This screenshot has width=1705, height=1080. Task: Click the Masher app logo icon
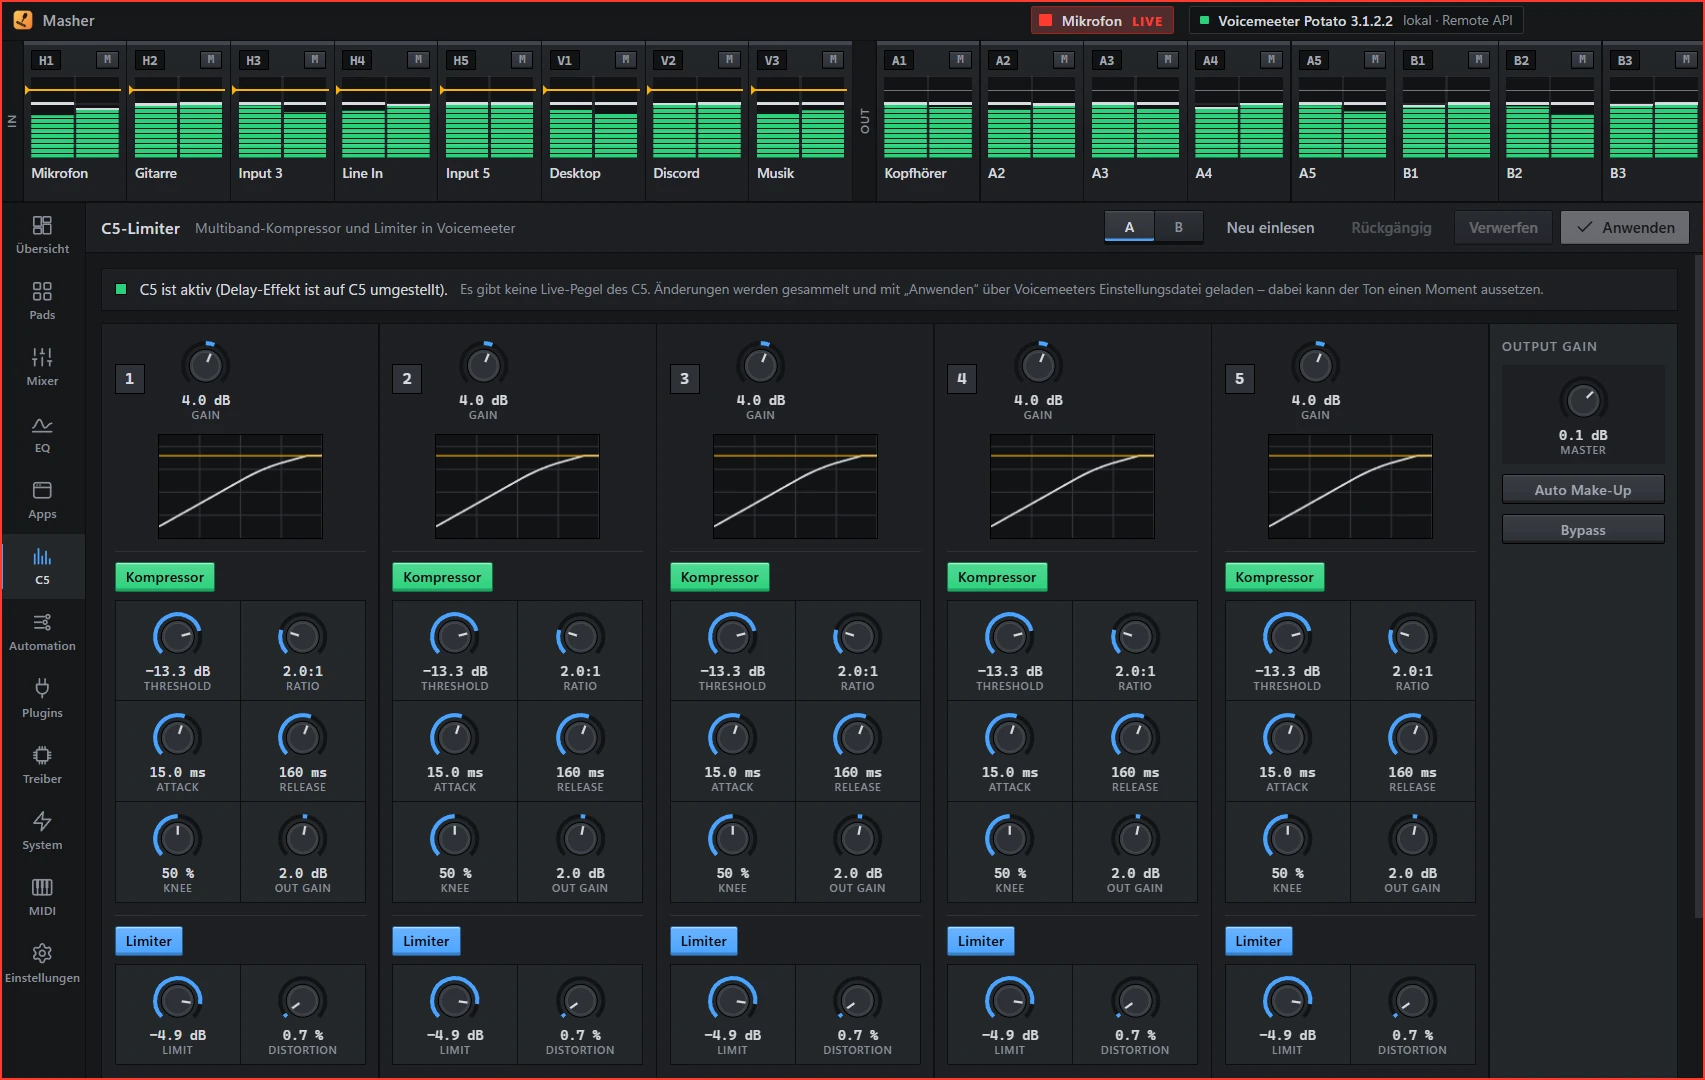(23, 20)
